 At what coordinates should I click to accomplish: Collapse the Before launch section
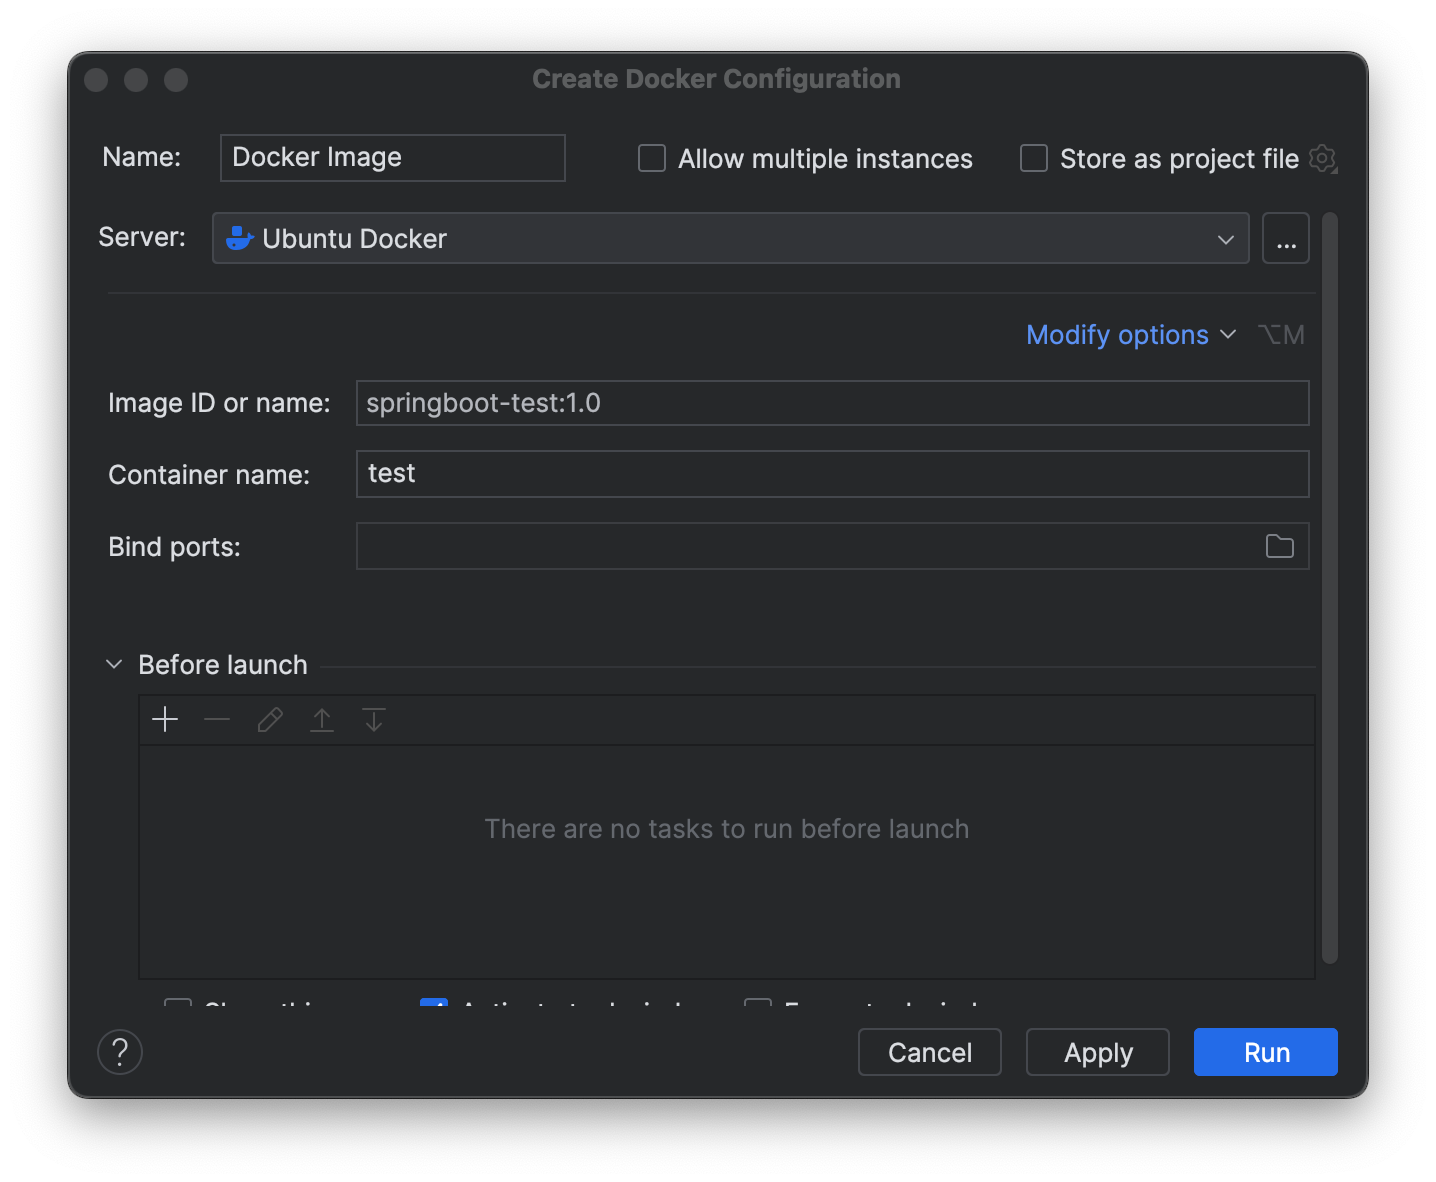114,664
